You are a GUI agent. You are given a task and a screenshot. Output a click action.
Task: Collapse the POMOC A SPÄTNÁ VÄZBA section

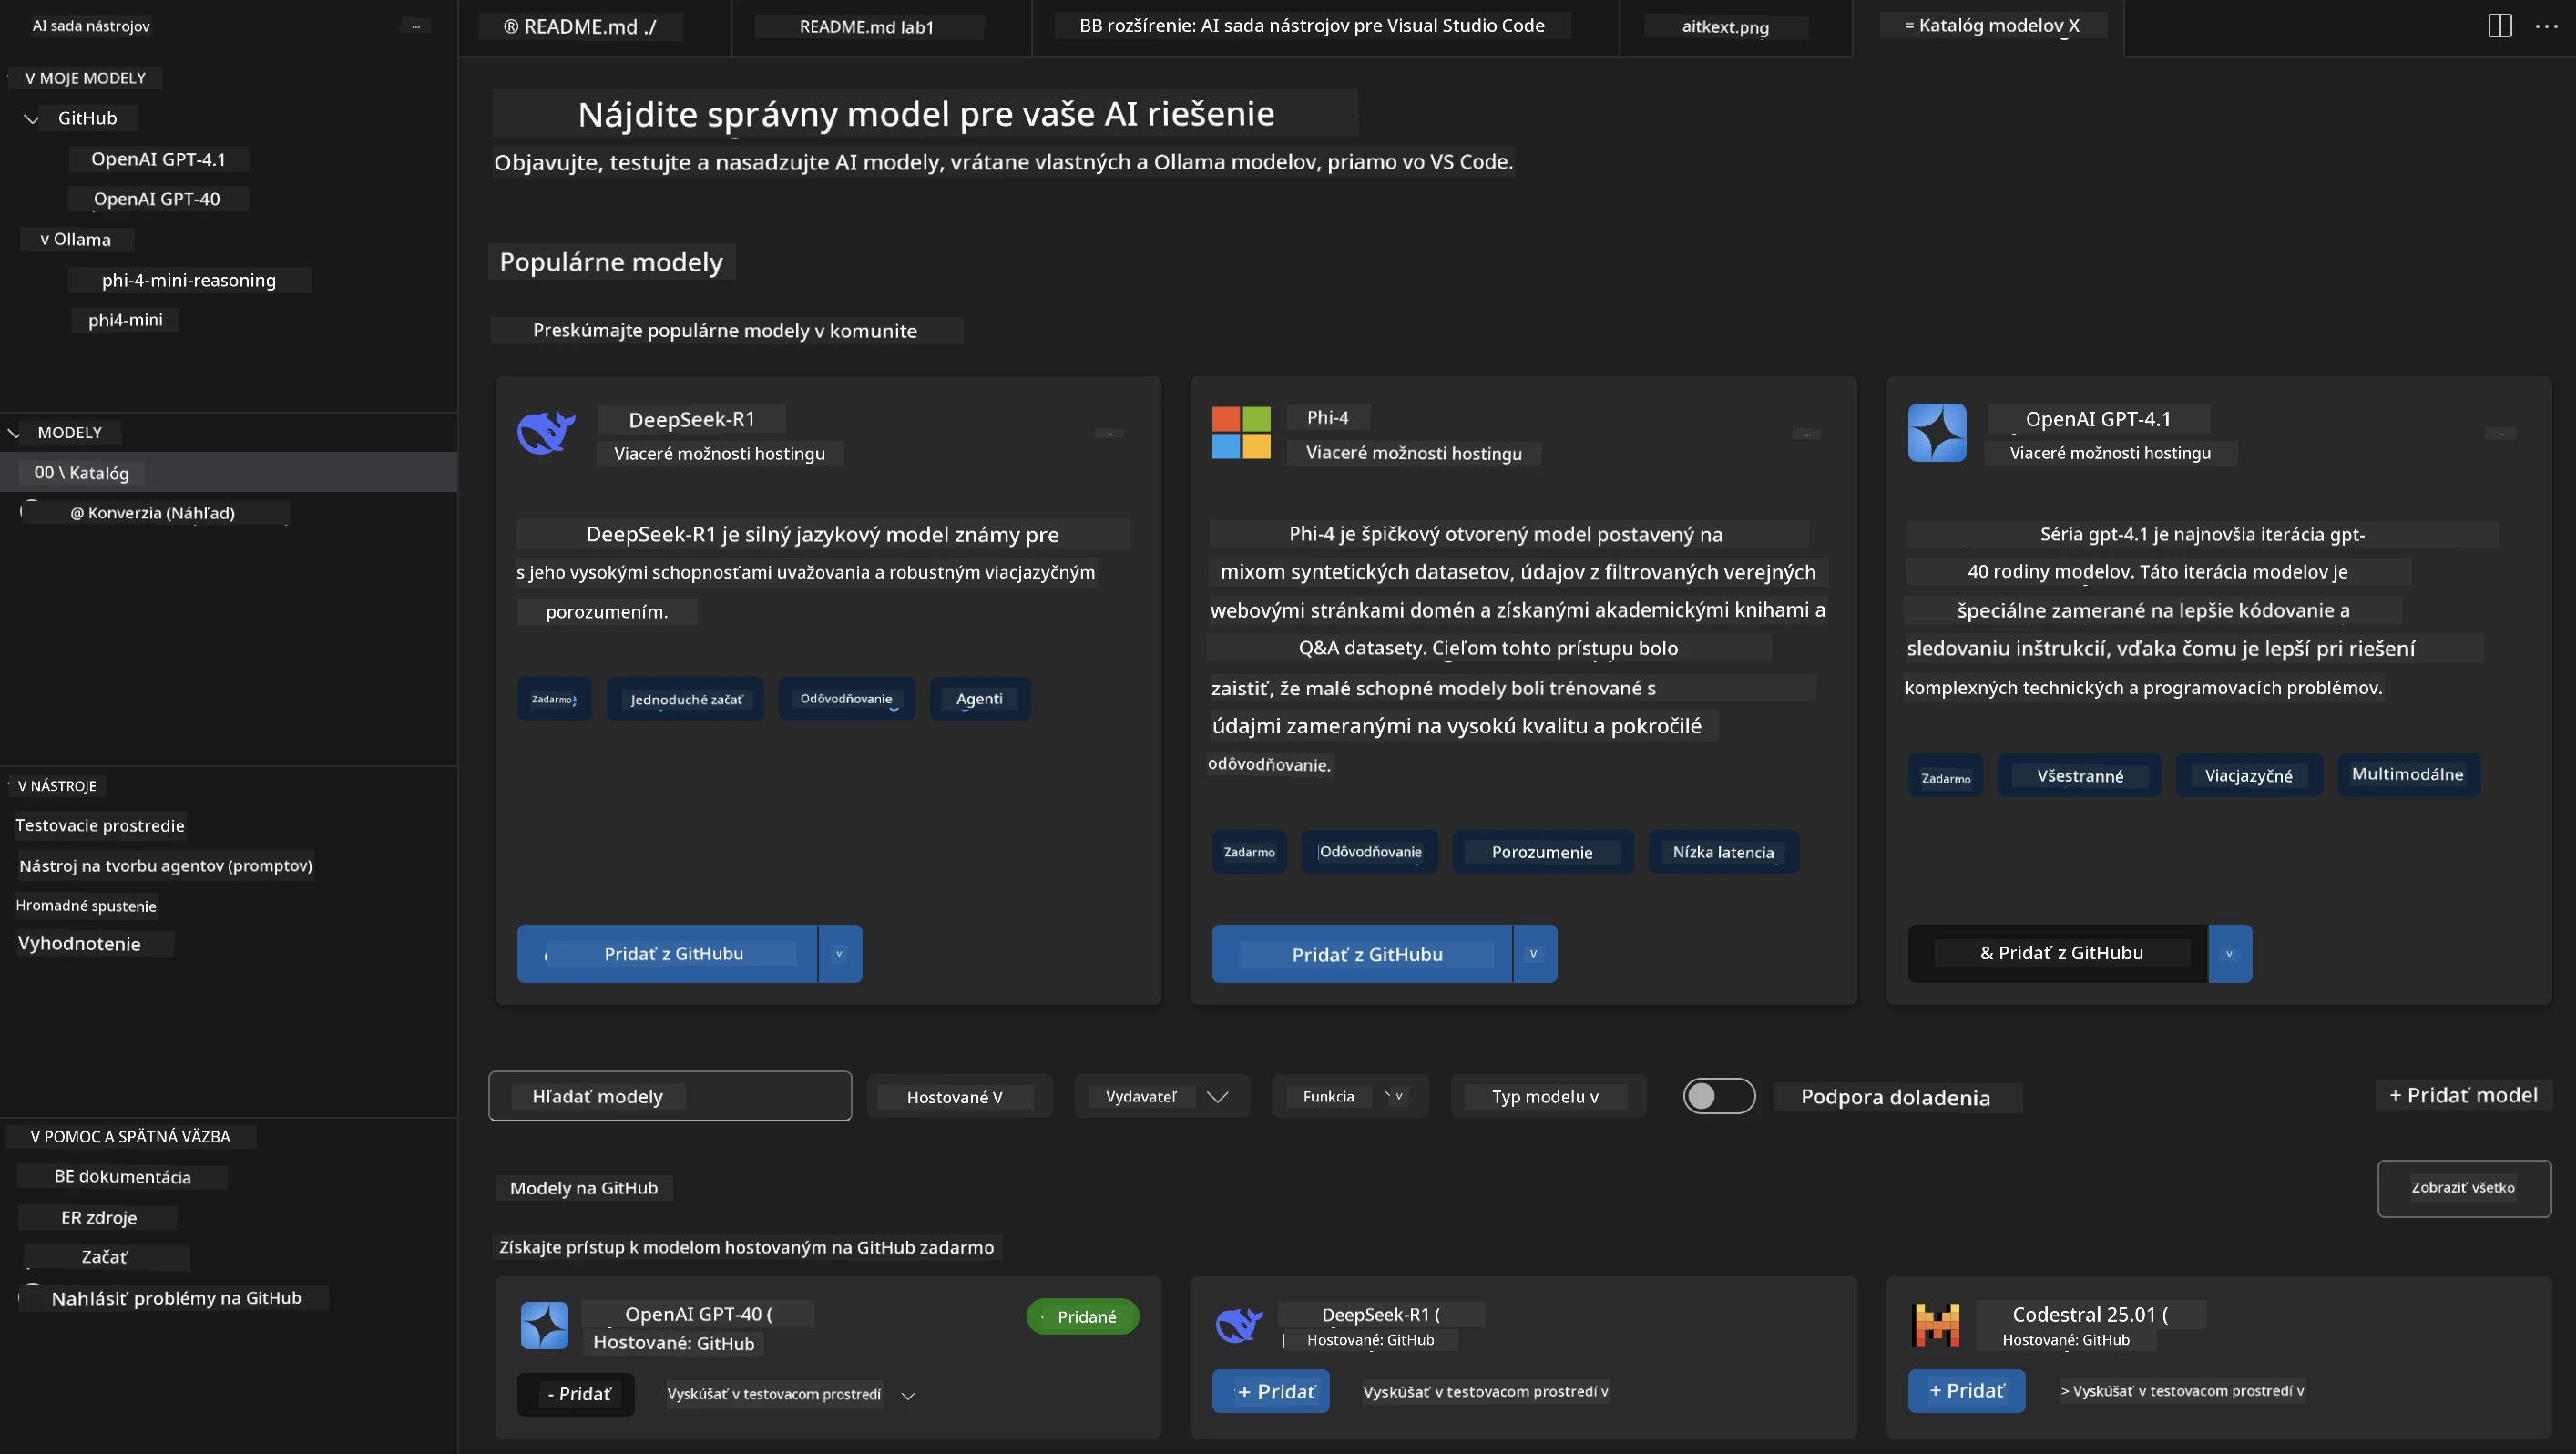click(35, 1137)
